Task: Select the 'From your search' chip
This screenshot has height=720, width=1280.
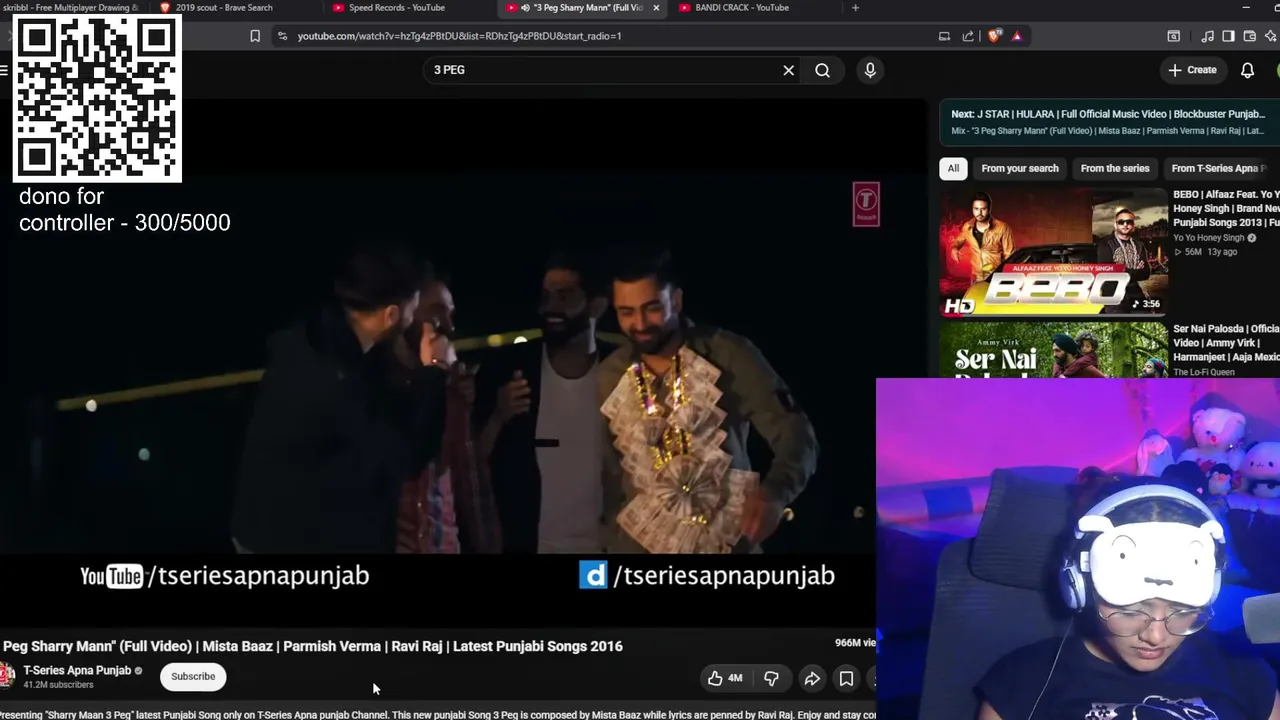Action: point(1020,168)
